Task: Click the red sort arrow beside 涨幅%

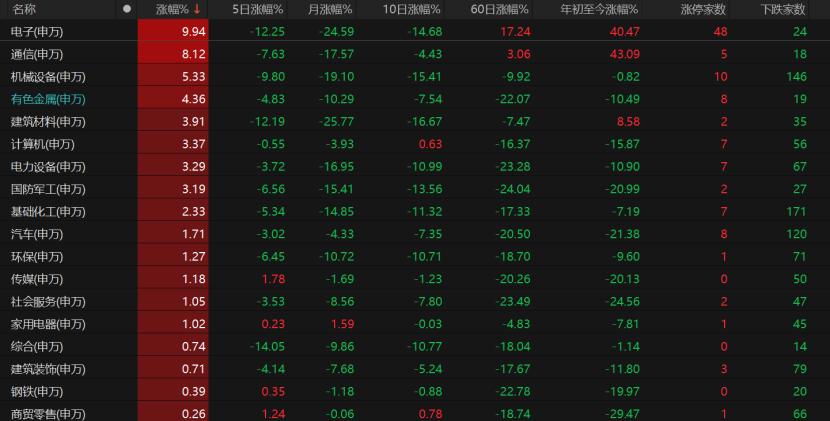Action: (197, 9)
